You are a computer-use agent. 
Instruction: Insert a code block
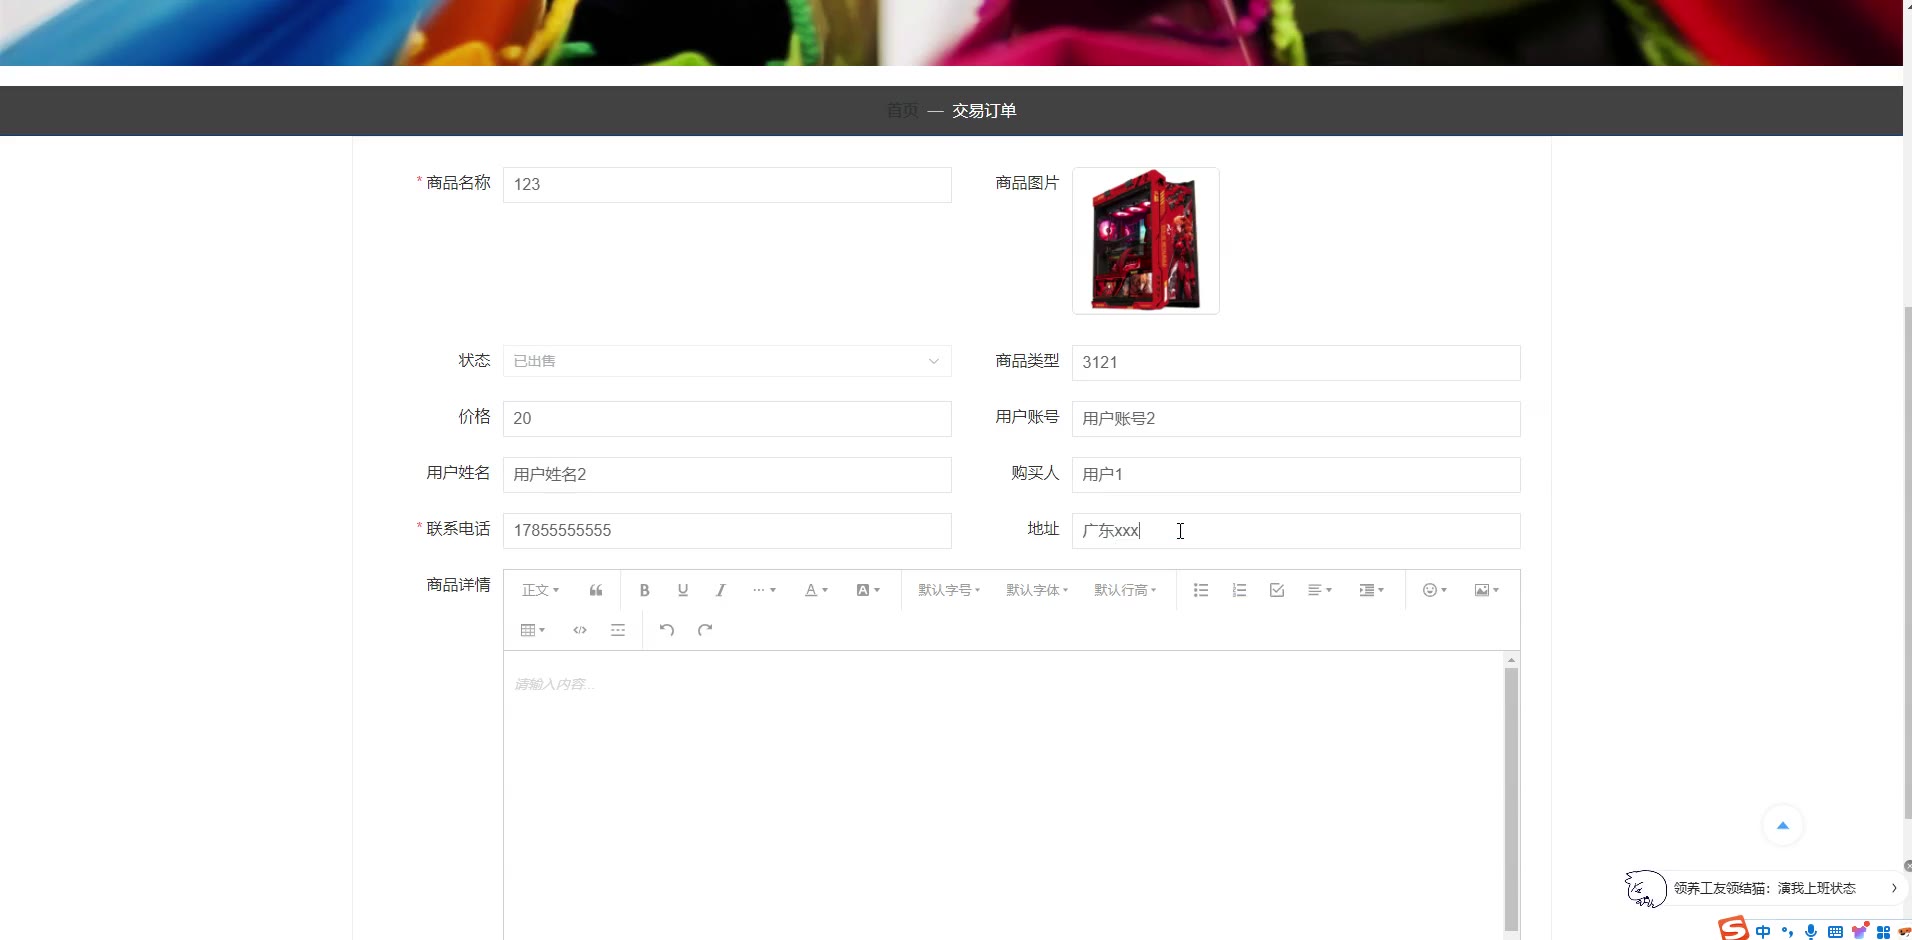580,630
